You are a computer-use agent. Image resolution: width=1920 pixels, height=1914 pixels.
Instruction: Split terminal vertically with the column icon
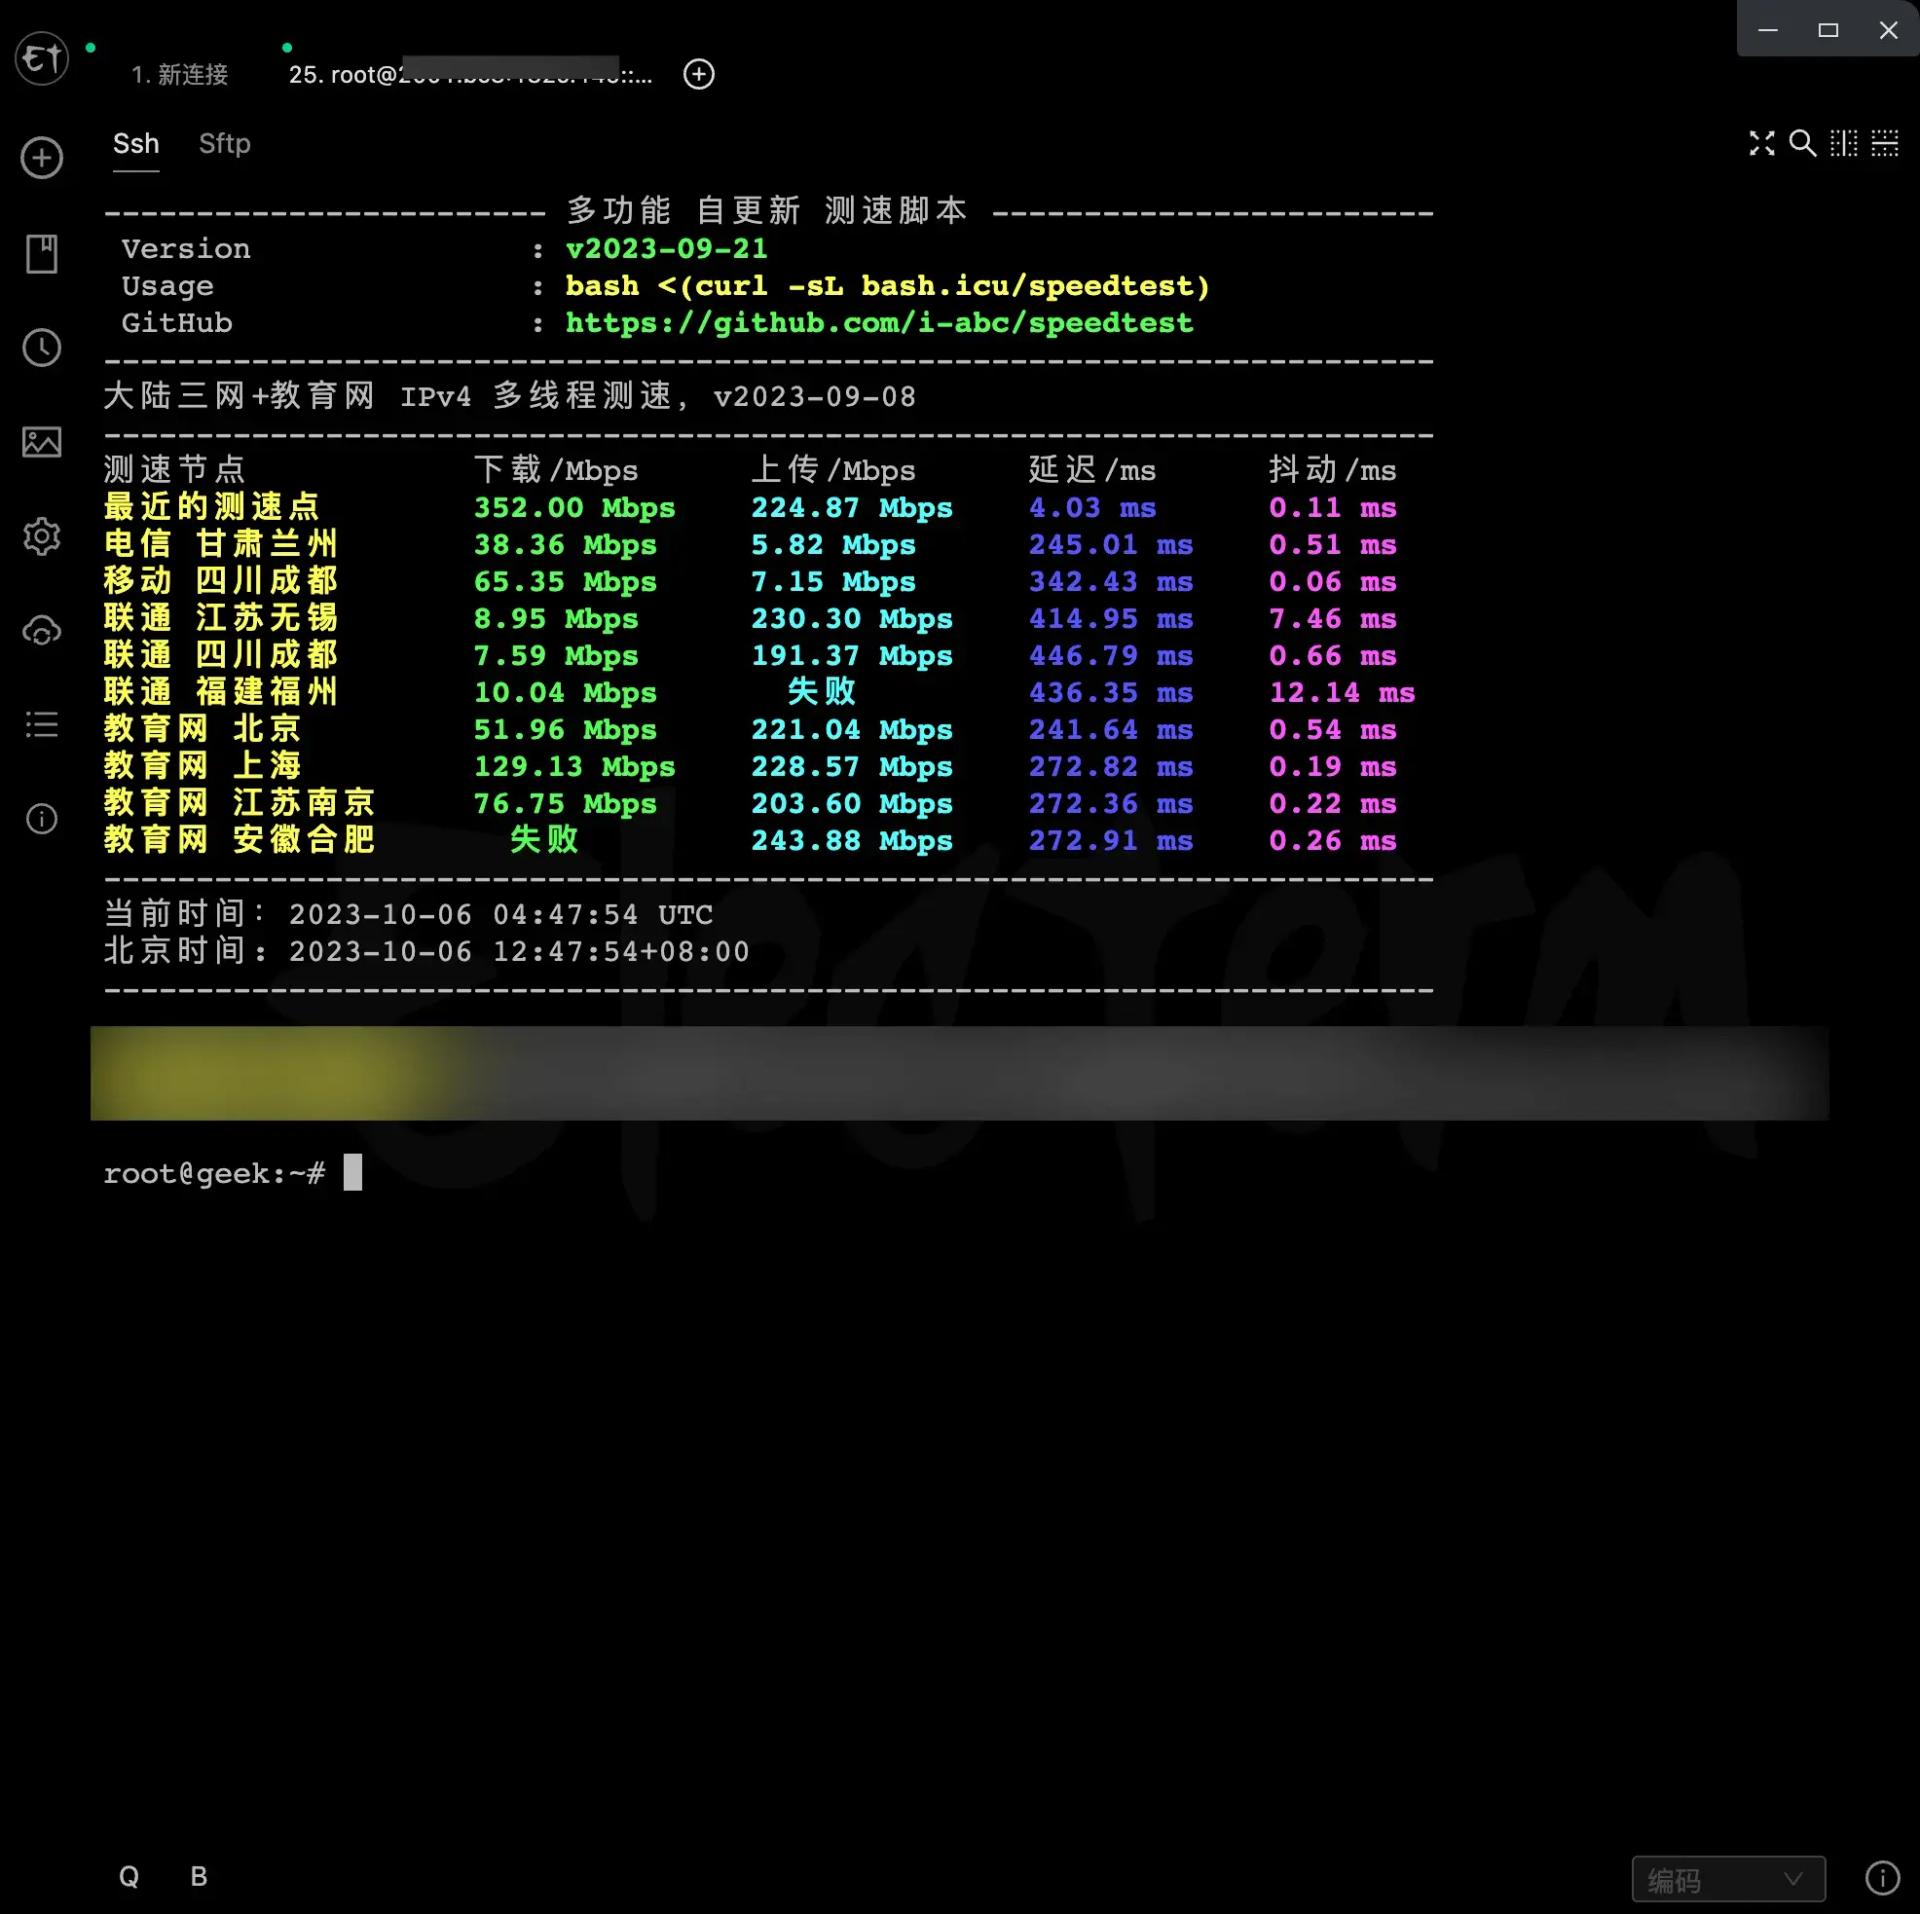coord(1843,144)
